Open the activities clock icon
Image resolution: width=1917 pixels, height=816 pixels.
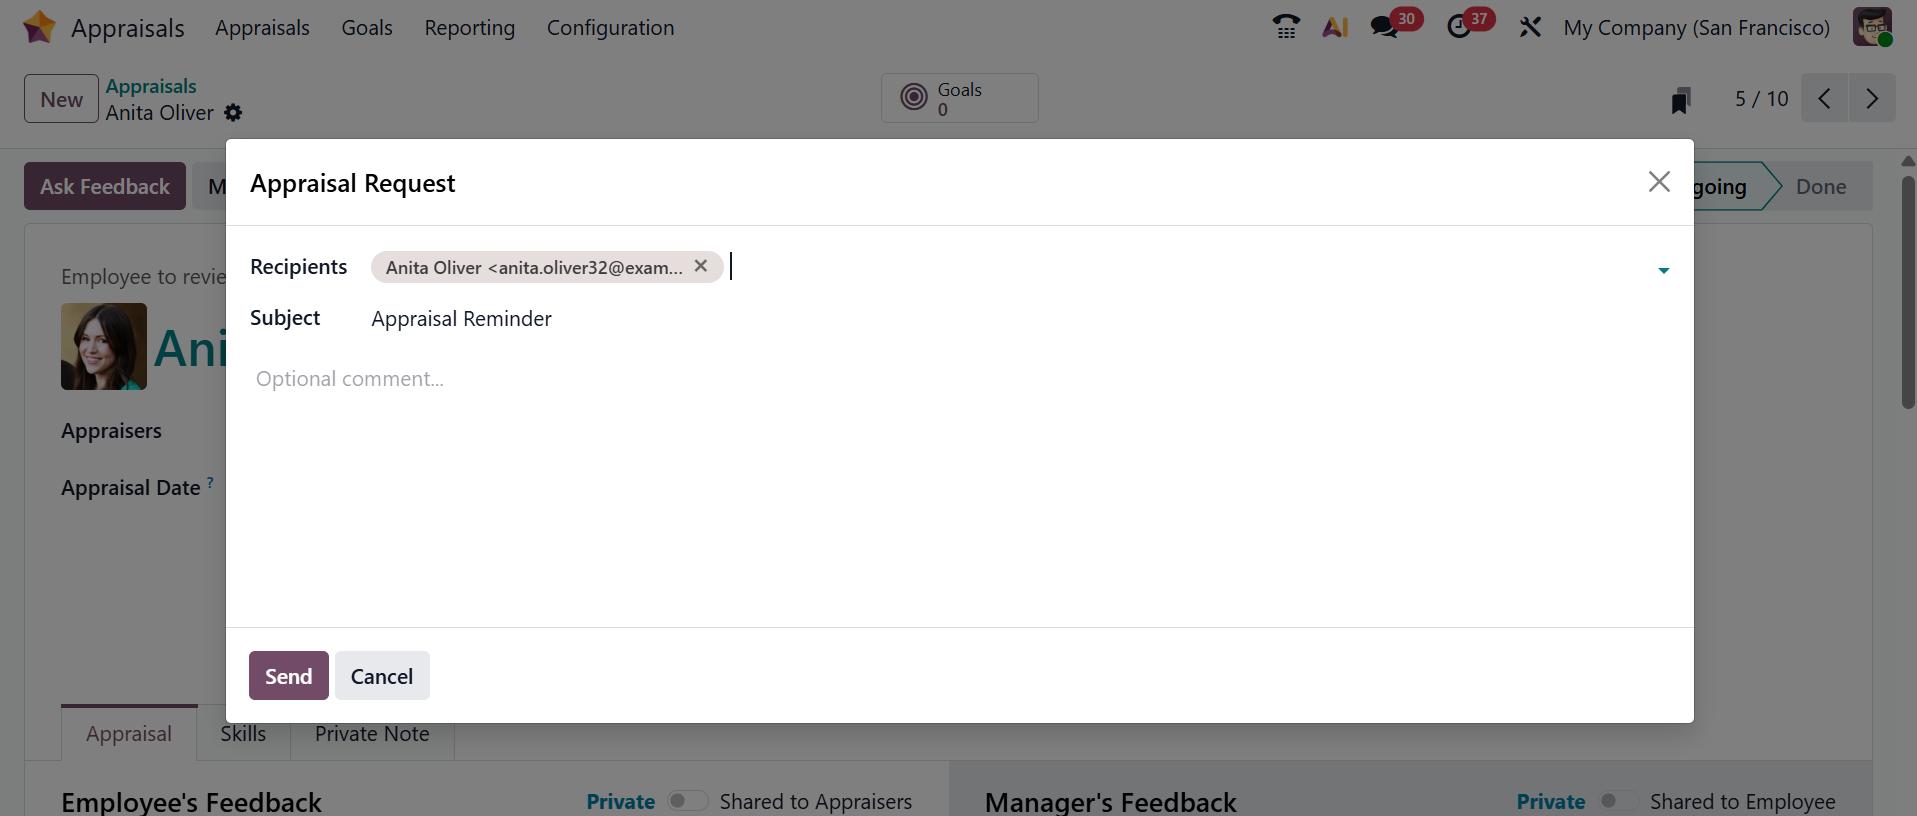tap(1459, 27)
